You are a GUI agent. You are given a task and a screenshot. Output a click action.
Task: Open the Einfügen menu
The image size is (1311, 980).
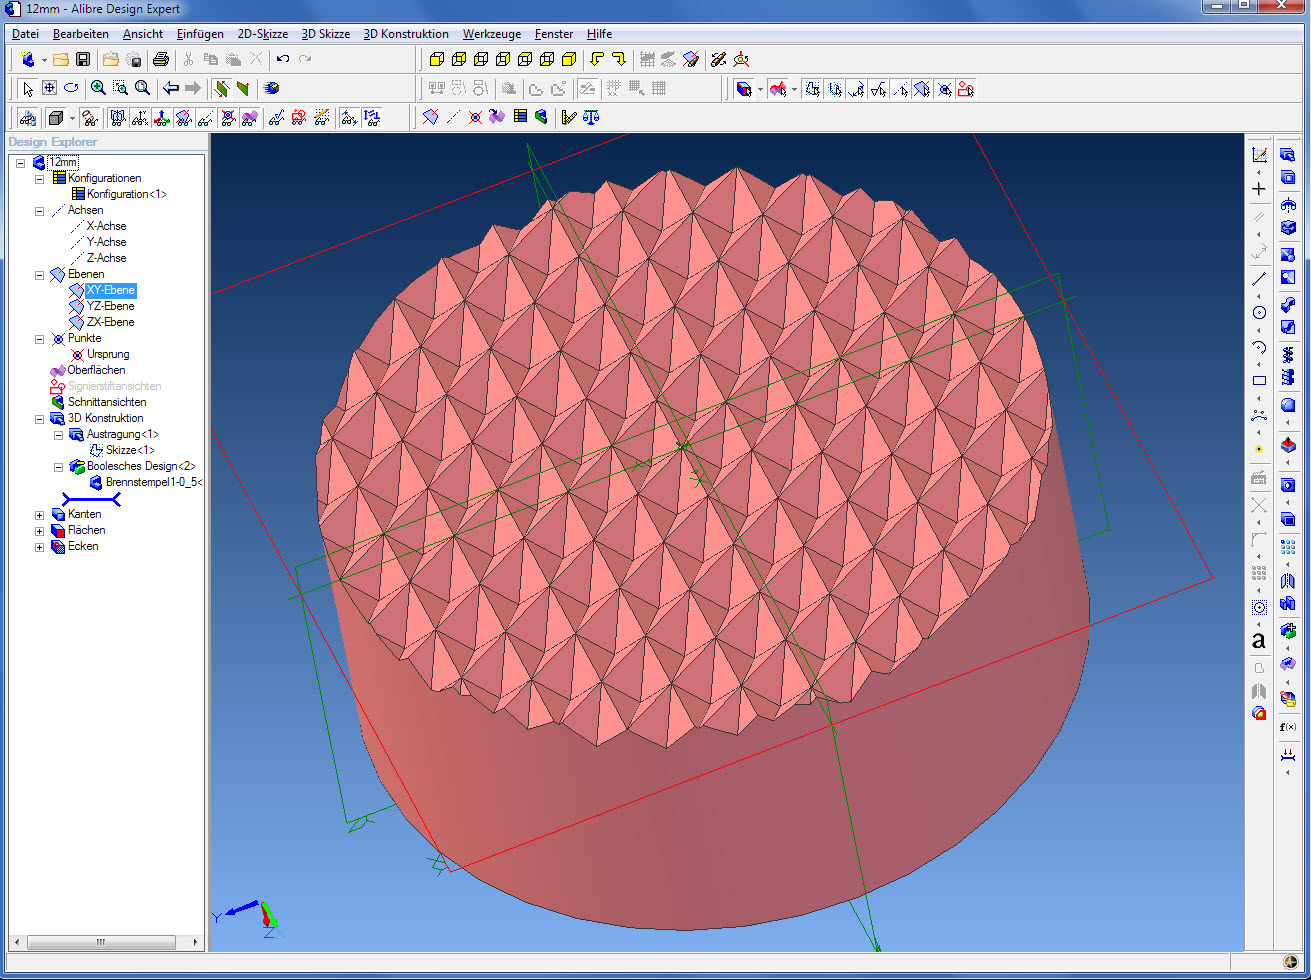tap(200, 34)
